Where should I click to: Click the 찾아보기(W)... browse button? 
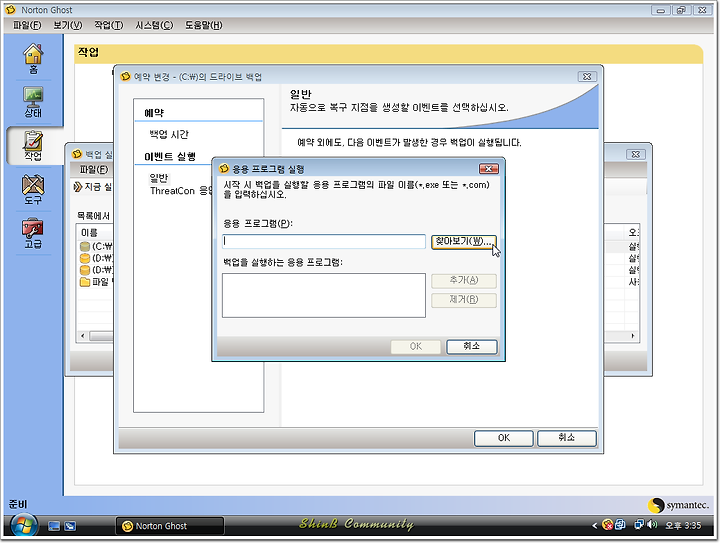[x=464, y=241]
